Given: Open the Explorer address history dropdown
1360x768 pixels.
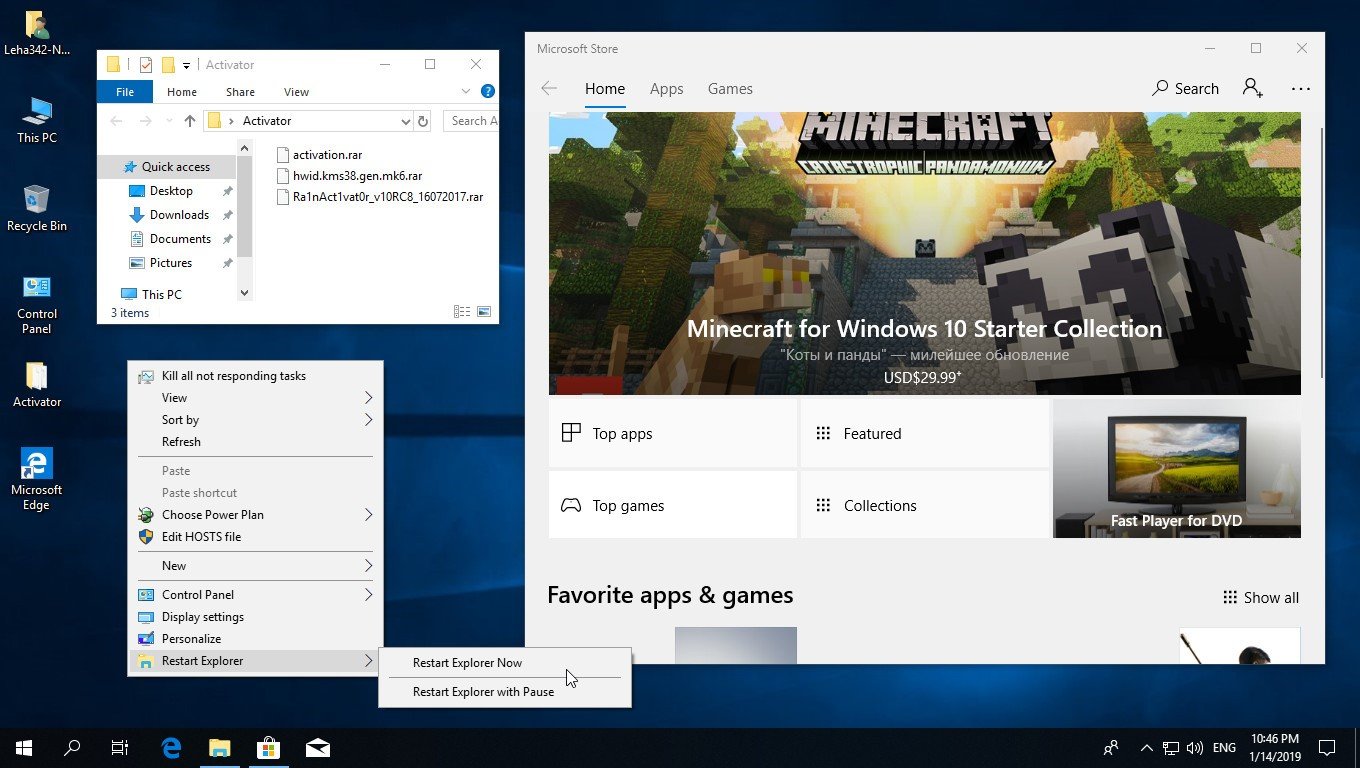Looking at the screenshot, I should 405,121.
